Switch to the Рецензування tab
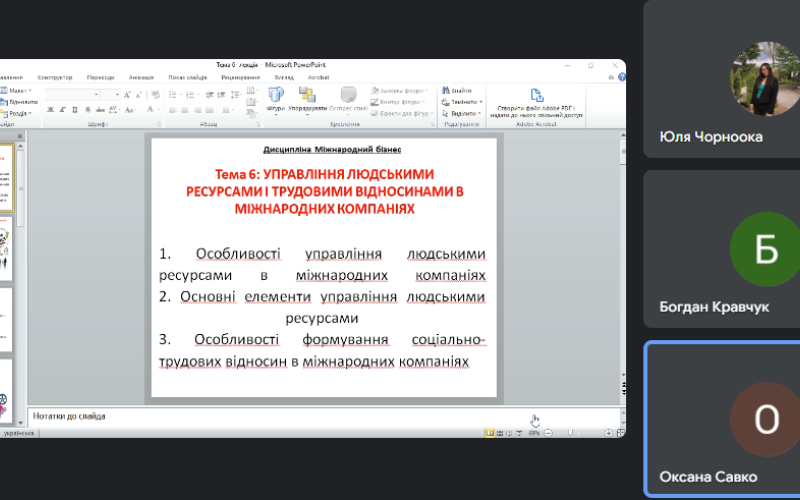 [240, 78]
